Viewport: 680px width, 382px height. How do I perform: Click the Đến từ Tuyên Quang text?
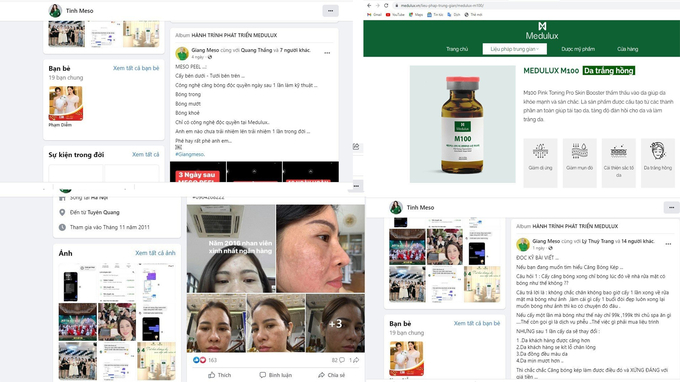[95, 212]
